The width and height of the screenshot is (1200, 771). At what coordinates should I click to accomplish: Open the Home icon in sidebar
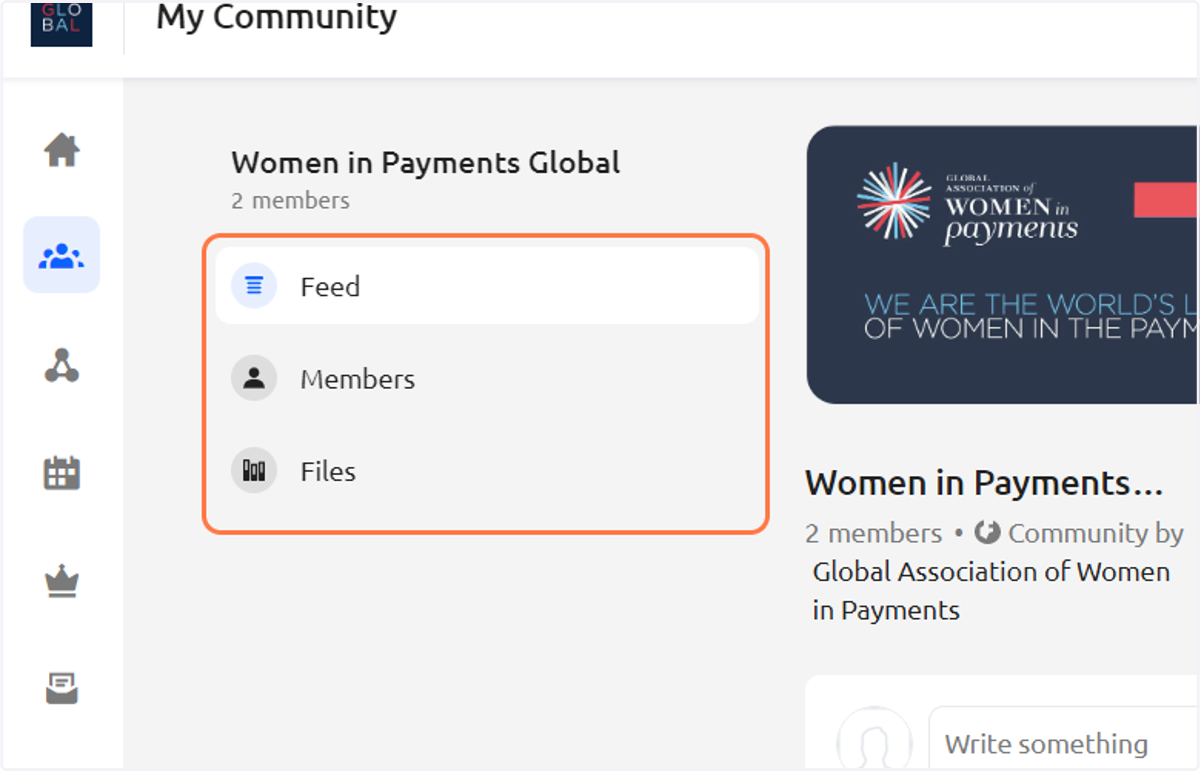62,151
